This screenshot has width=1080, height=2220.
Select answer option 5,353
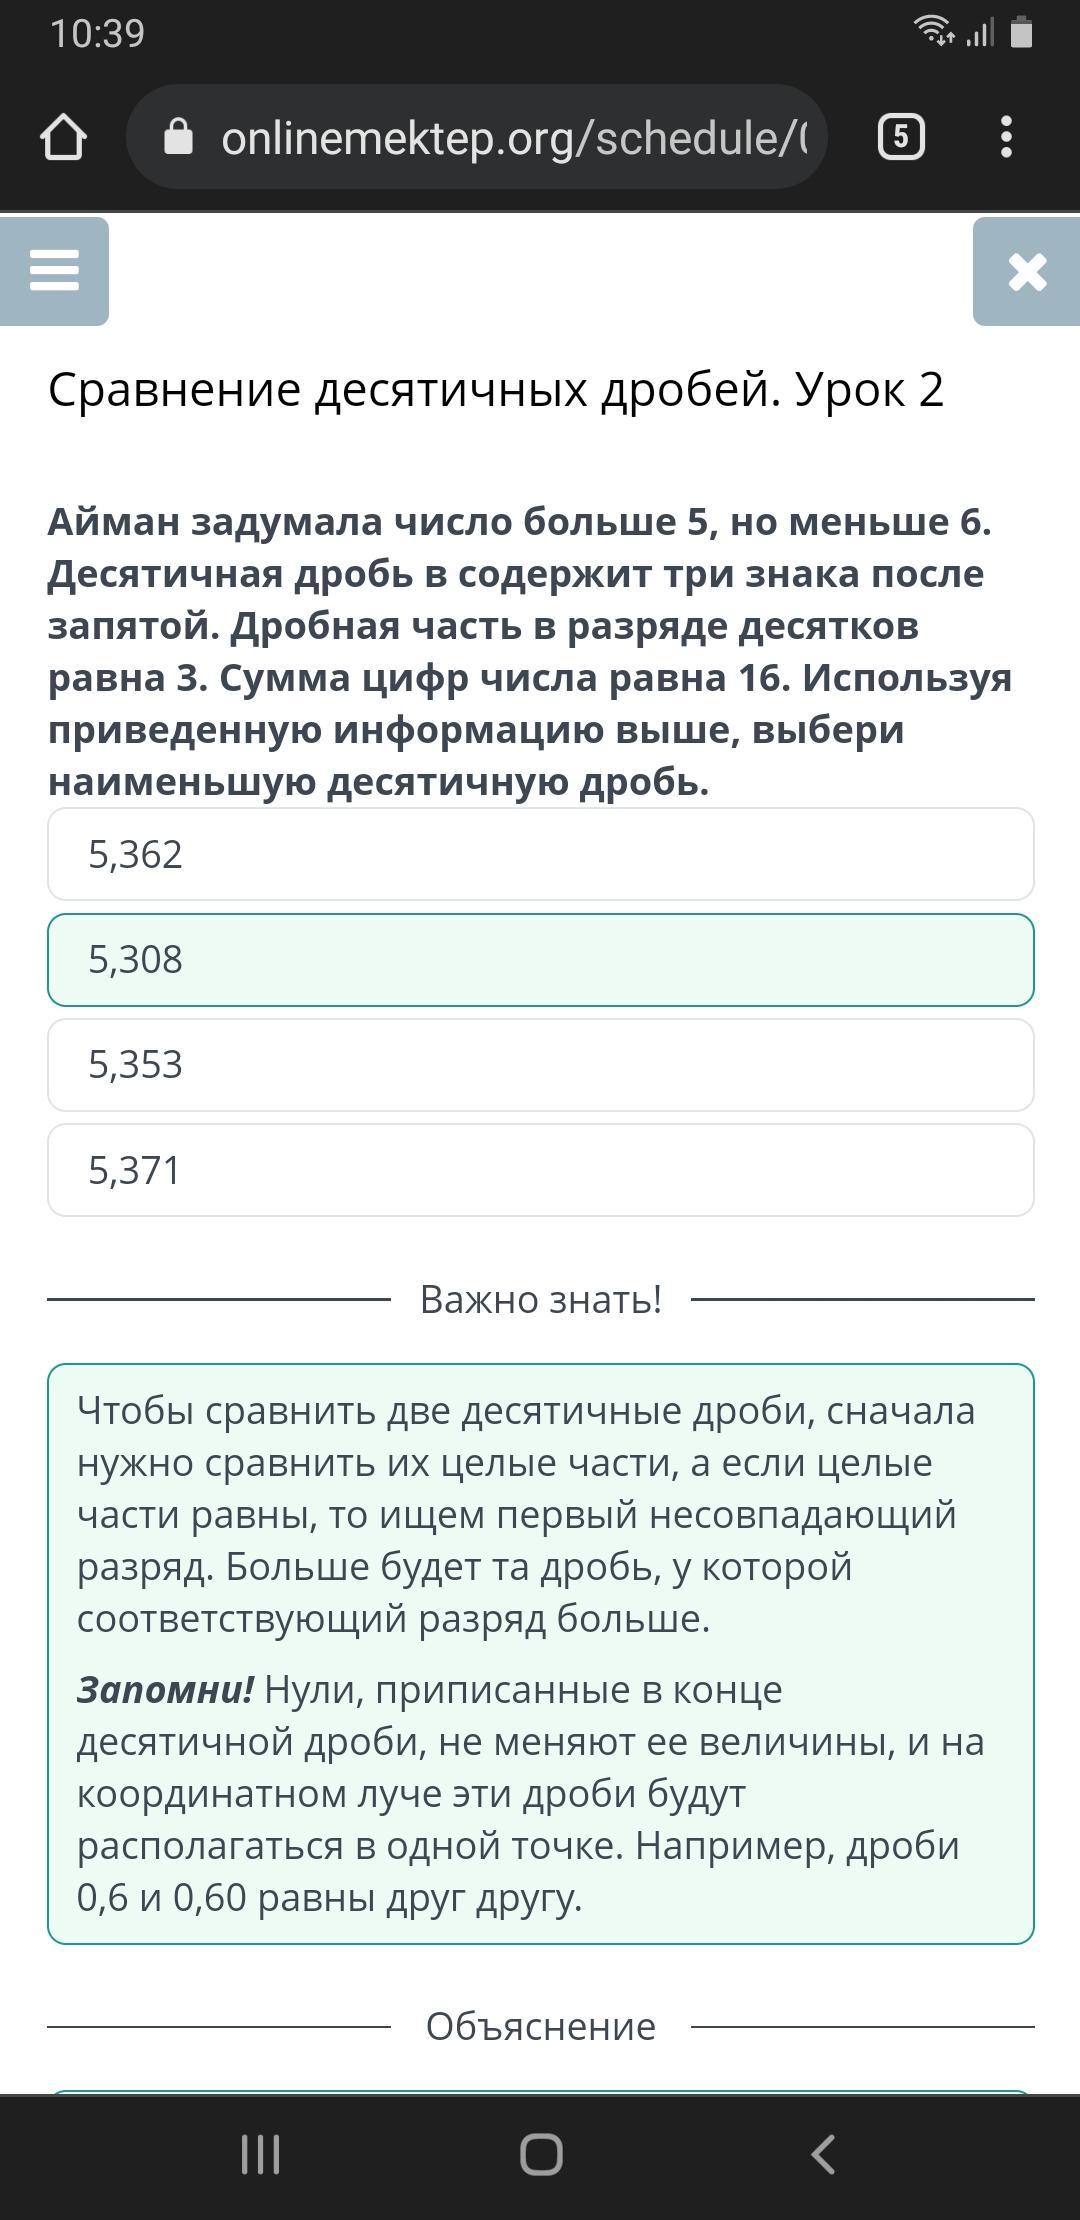click(541, 1065)
